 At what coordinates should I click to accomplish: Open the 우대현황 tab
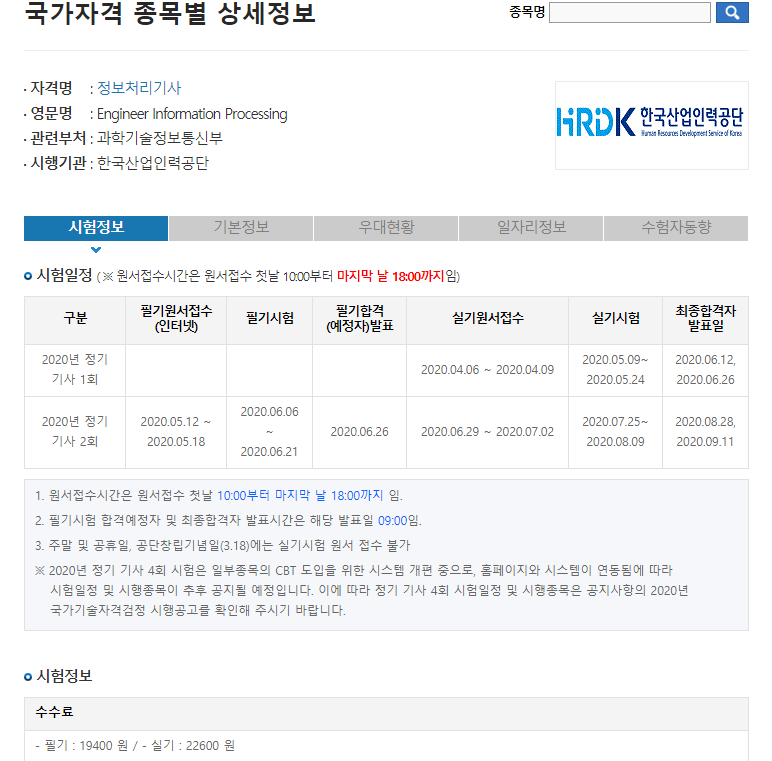[386, 228]
